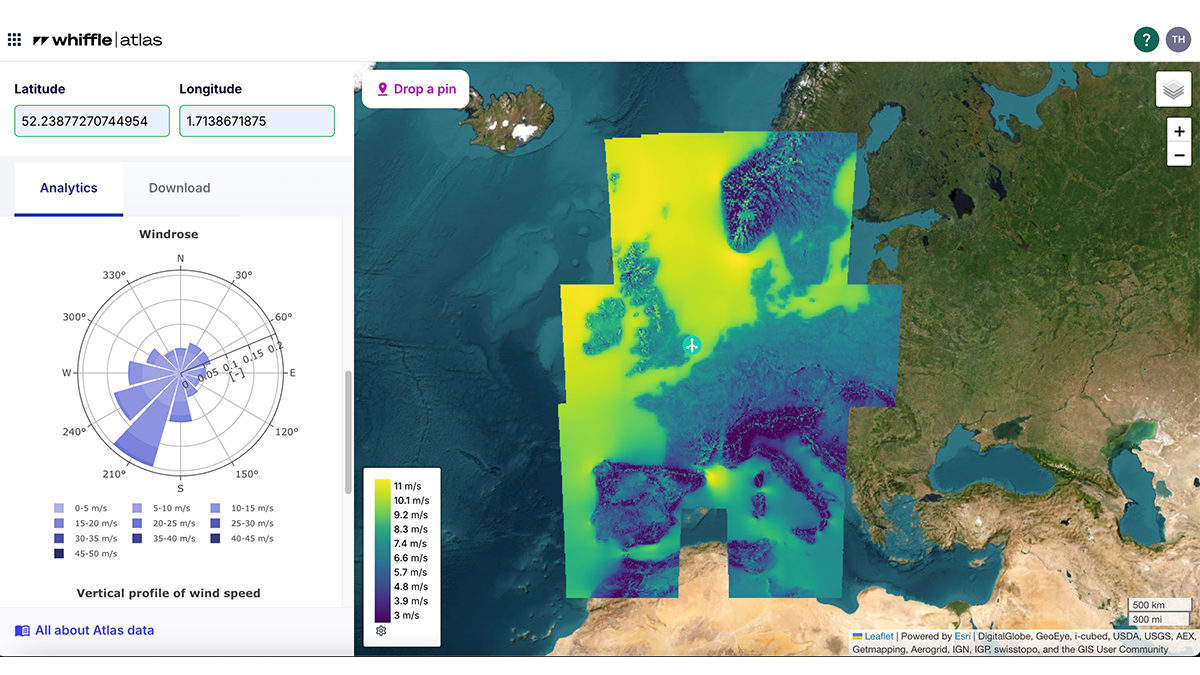
Task: Open the map layers selector
Action: pos(1173,89)
